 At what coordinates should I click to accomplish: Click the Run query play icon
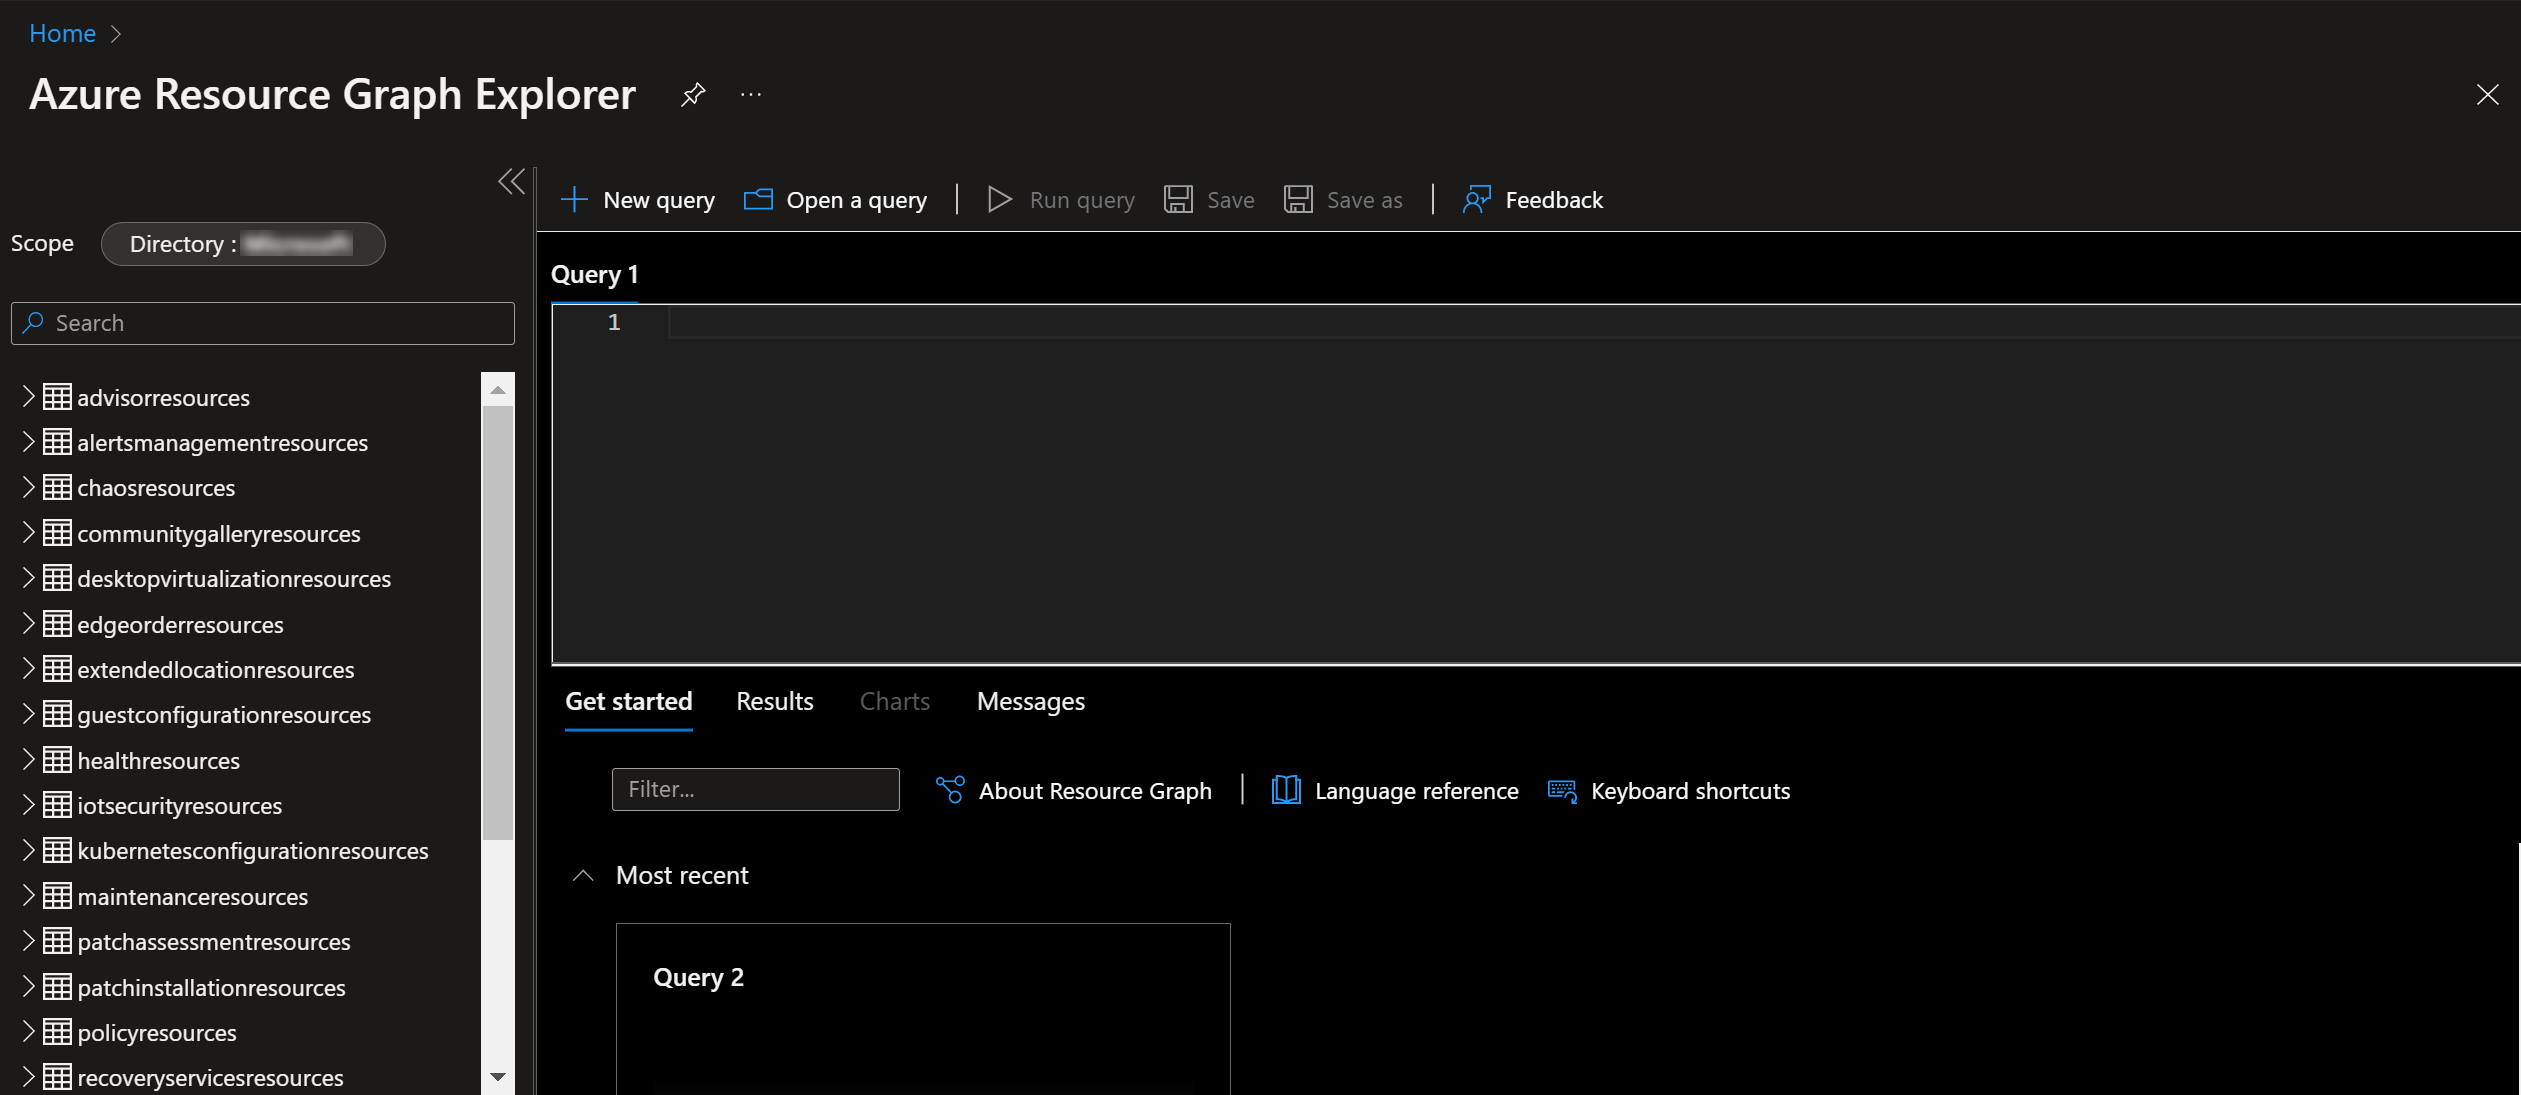pyautogui.click(x=999, y=200)
